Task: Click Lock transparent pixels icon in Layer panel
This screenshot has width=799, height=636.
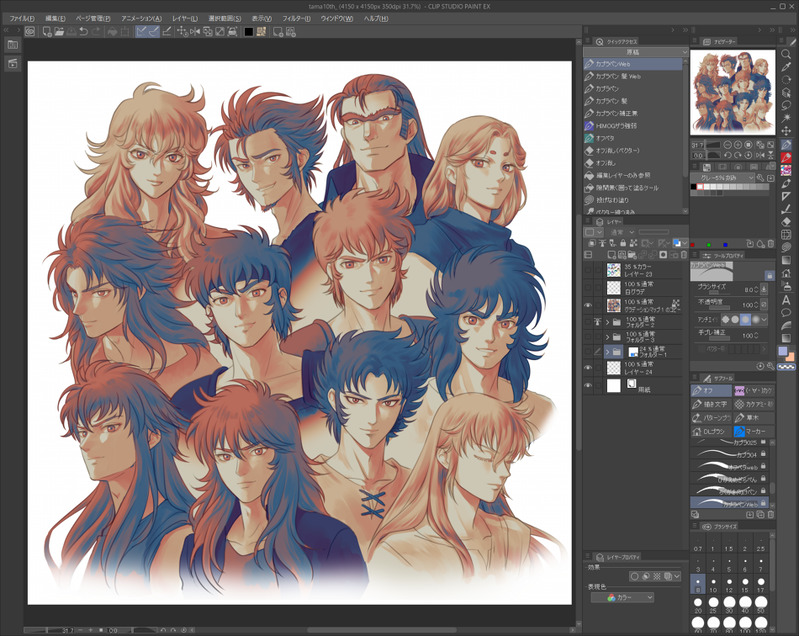Action: coord(633,243)
